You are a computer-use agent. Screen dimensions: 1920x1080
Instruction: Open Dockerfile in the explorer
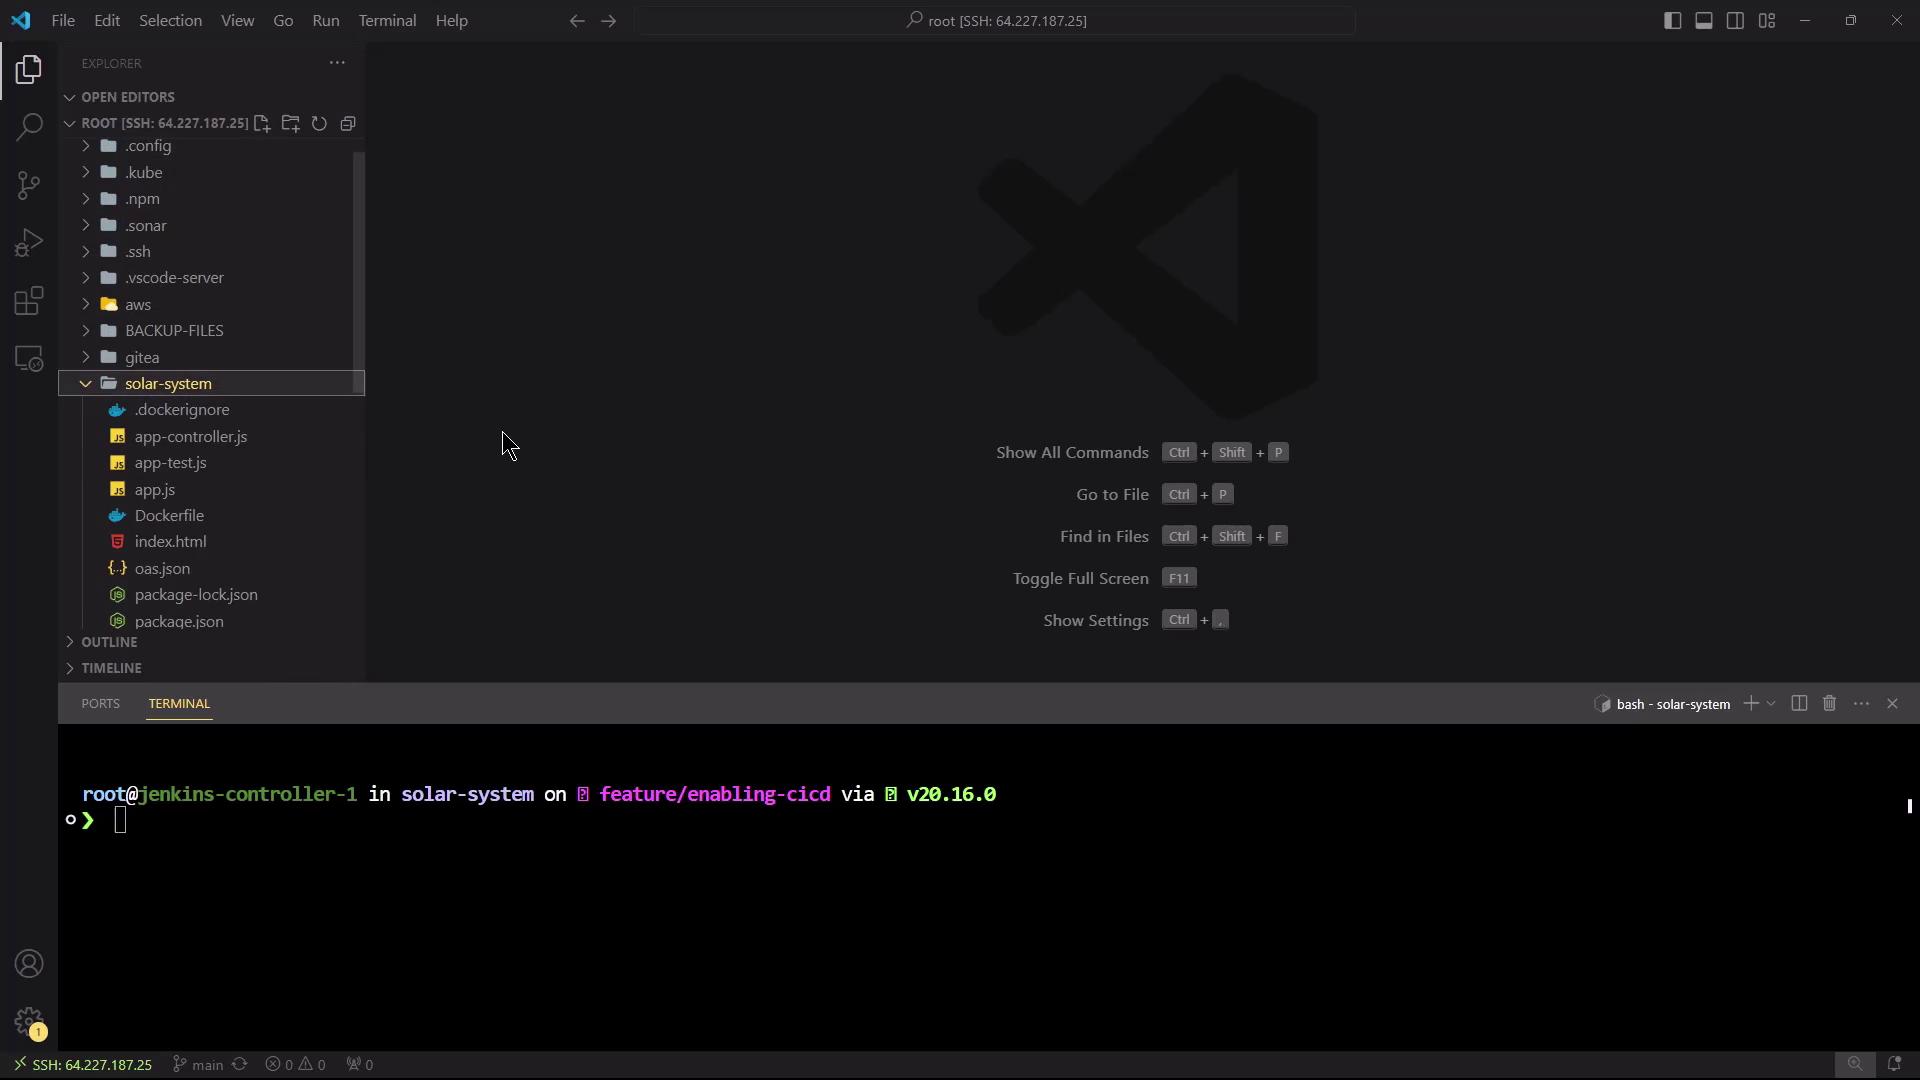pos(169,516)
